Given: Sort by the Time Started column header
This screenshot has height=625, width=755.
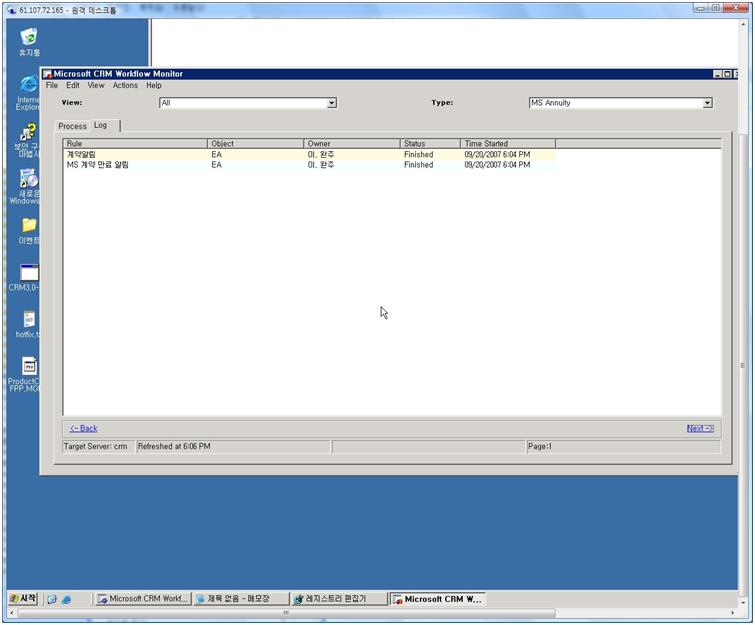Looking at the screenshot, I should click(x=508, y=143).
